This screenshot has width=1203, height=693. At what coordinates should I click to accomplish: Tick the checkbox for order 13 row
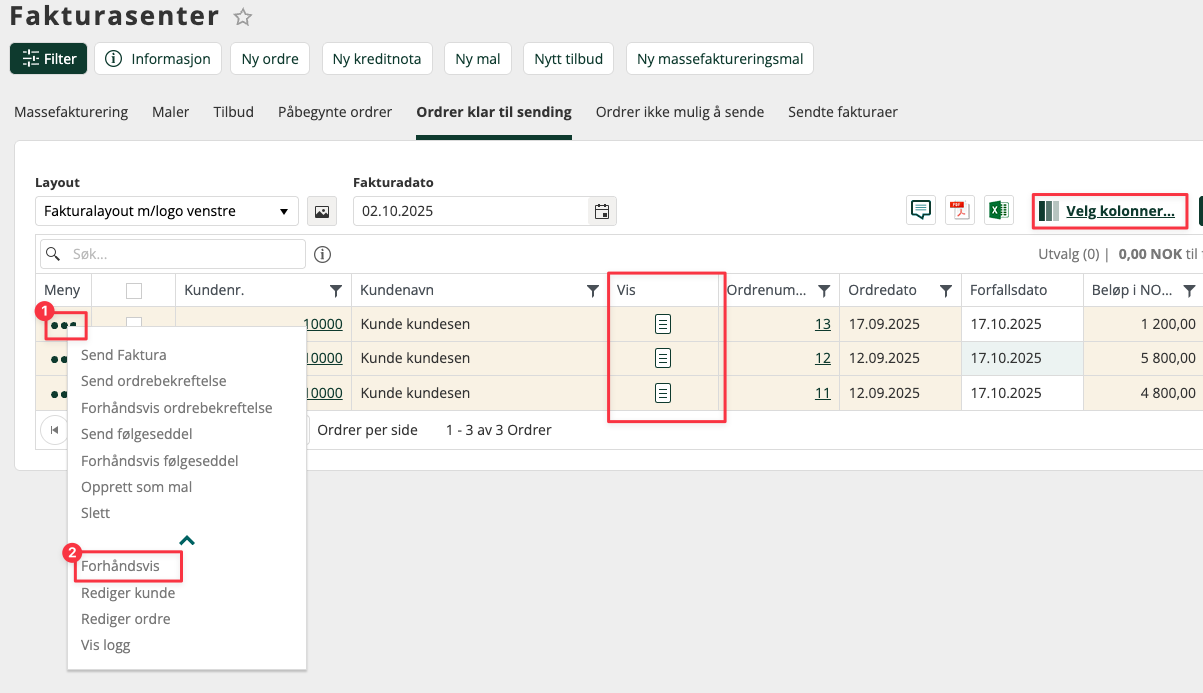click(134, 322)
